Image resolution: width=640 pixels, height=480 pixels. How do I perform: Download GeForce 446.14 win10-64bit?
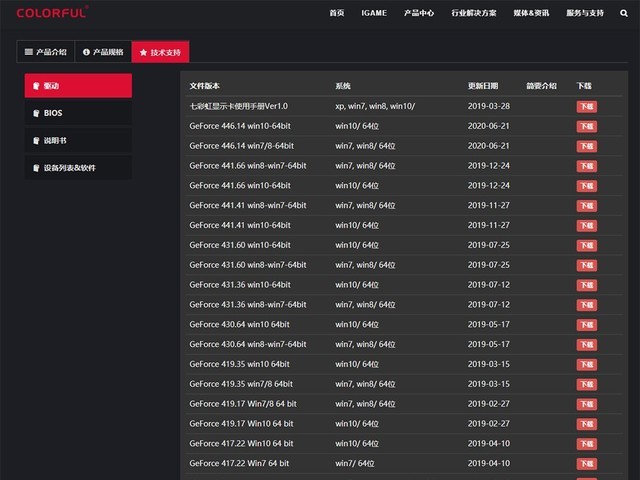click(x=587, y=127)
